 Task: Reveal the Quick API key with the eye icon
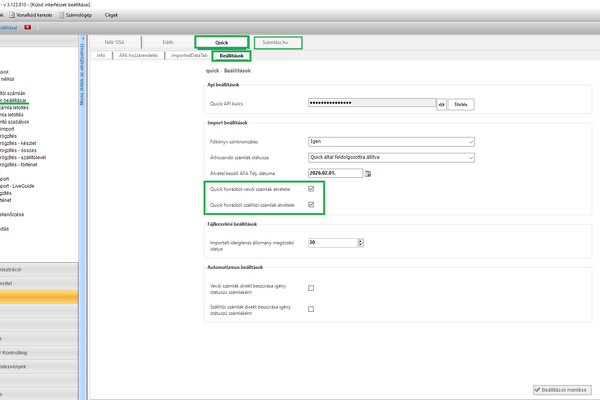coord(441,104)
